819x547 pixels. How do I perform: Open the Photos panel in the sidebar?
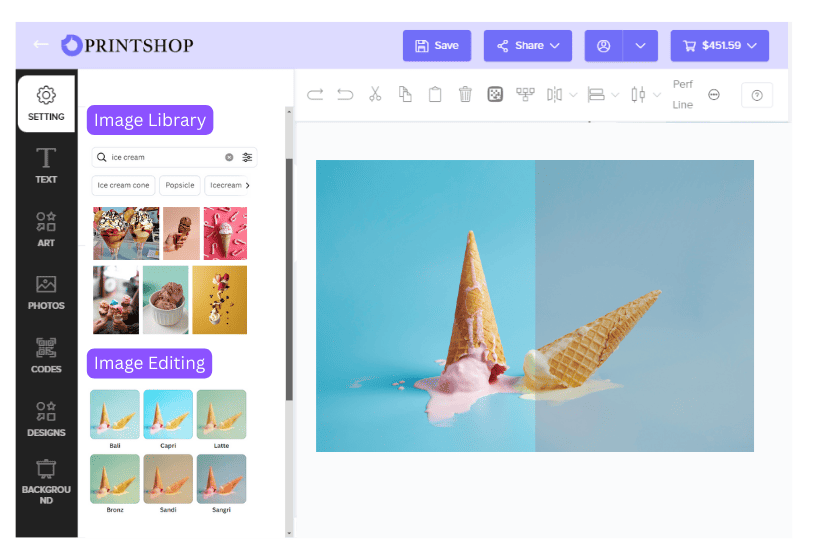click(x=46, y=293)
